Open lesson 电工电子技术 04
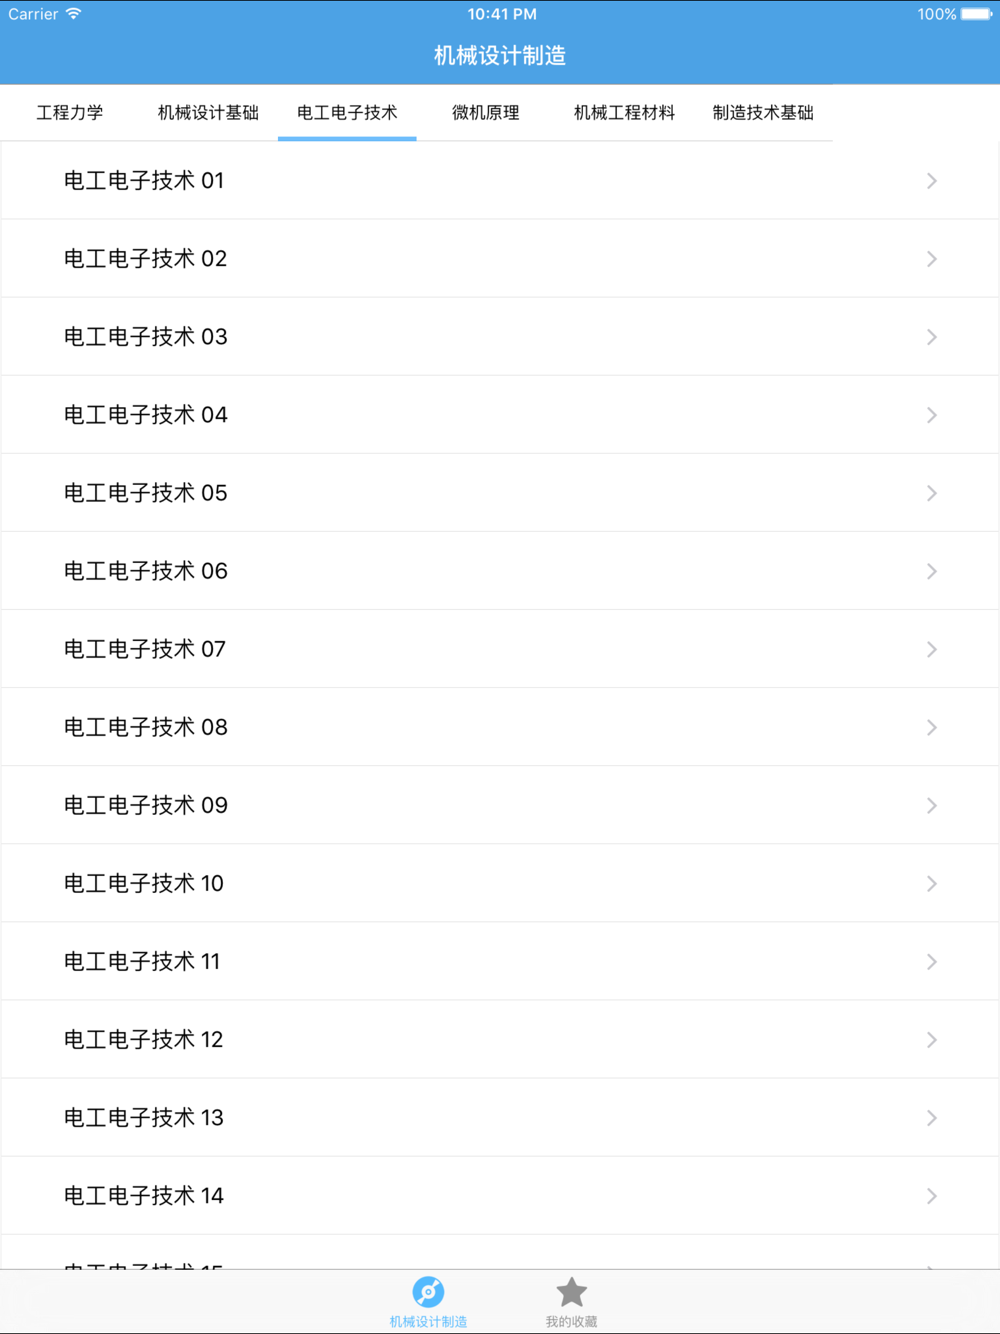 pos(500,415)
